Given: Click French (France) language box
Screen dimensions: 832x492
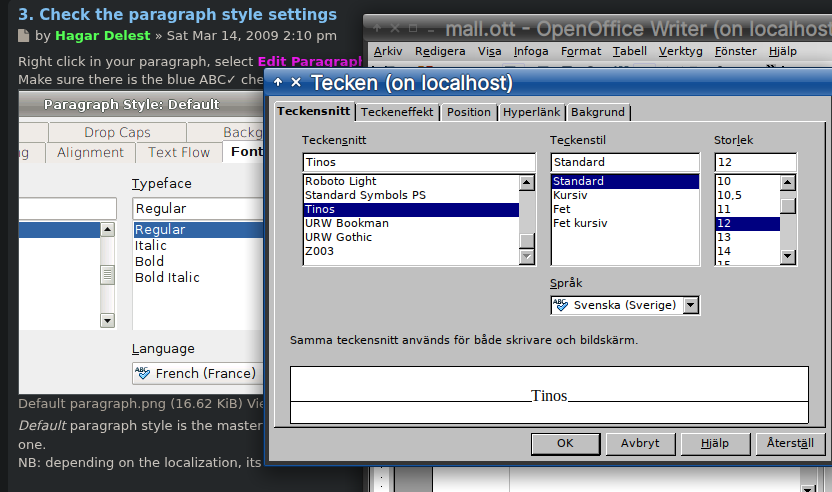Looking at the screenshot, I should click(198, 373).
